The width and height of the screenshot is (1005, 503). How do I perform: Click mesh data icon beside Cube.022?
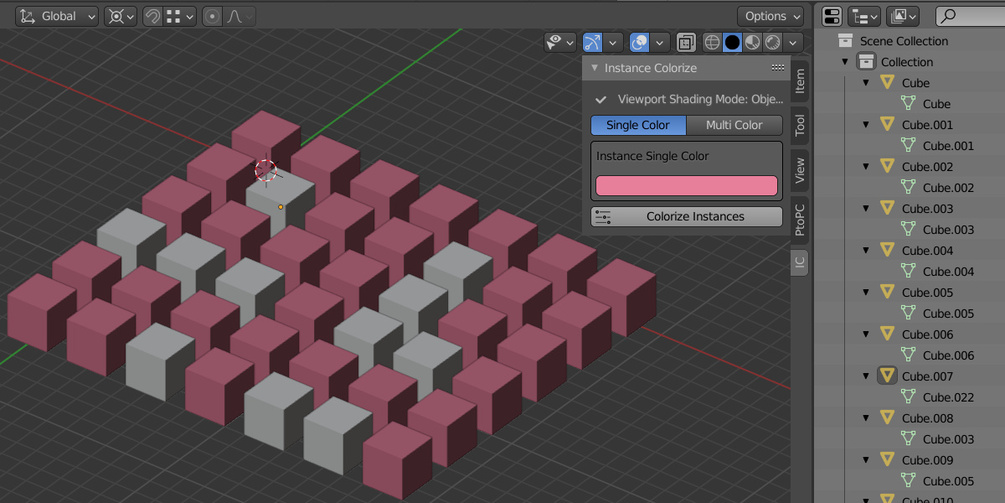[908, 397]
